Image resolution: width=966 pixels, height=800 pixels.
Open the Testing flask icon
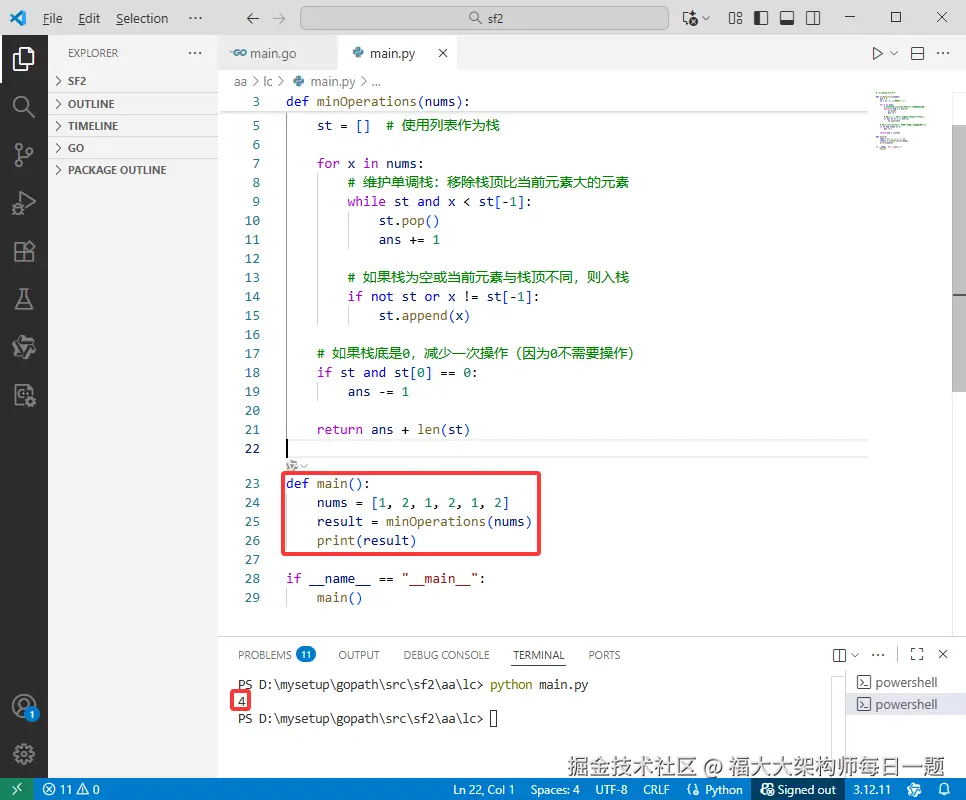point(23,299)
